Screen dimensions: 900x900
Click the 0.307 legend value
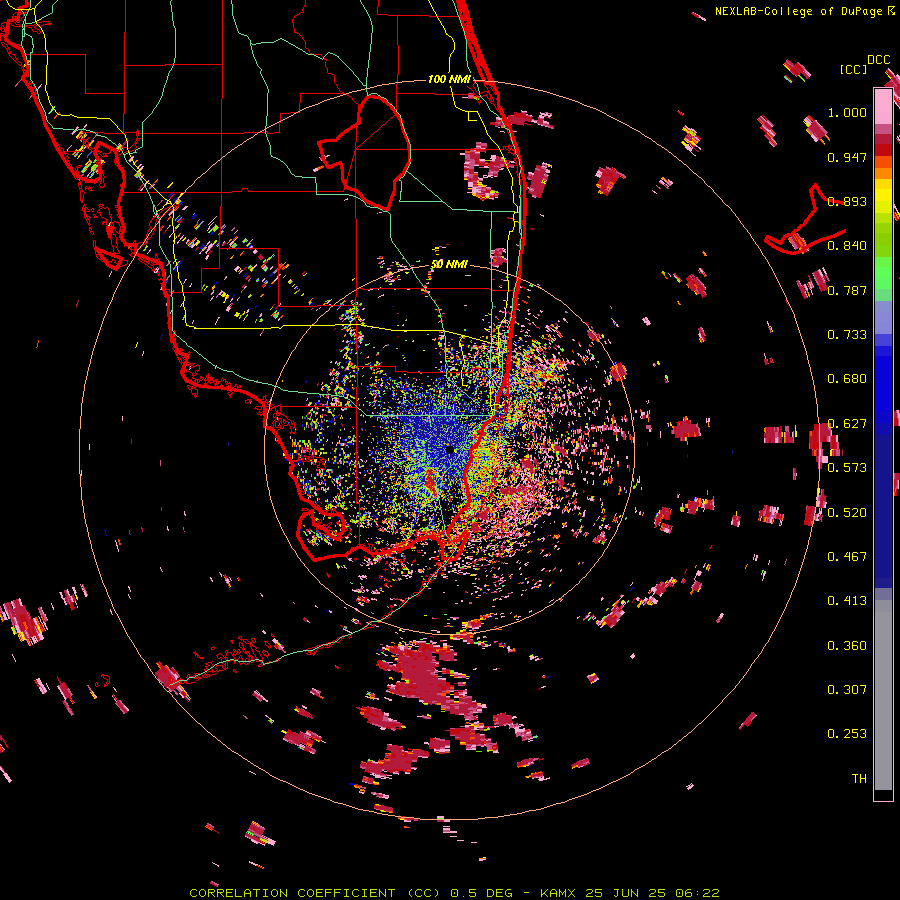(847, 690)
